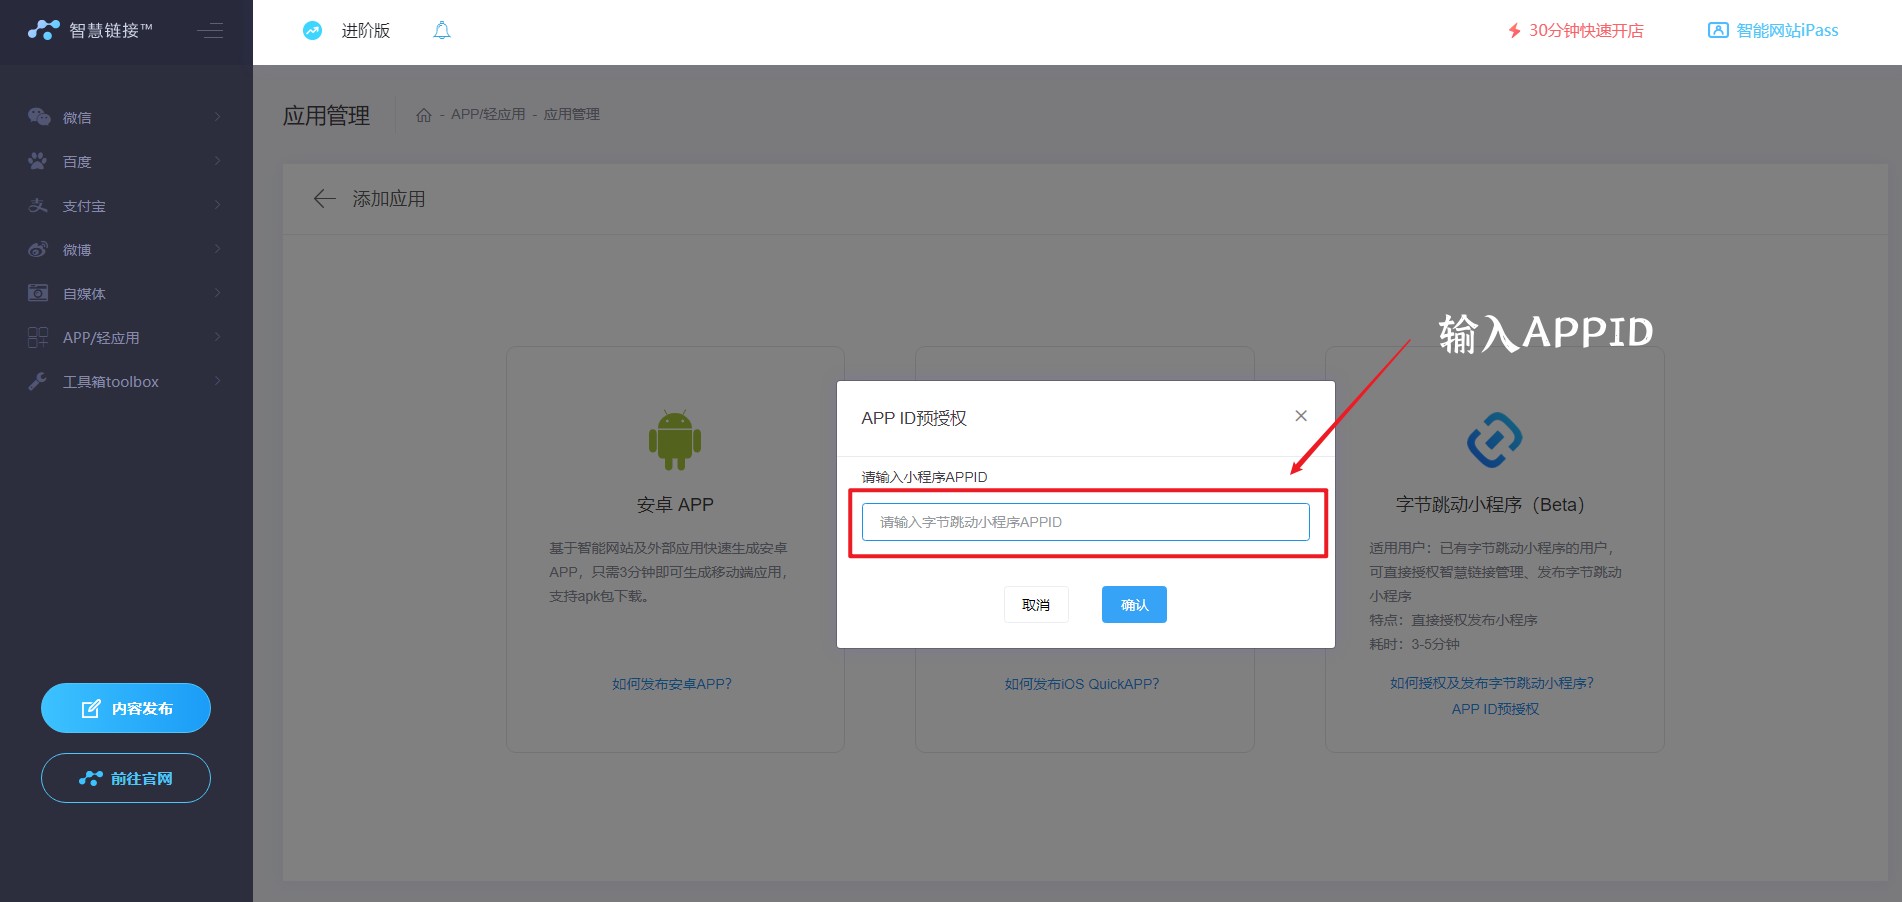This screenshot has height=902, width=1902.
Task: Click the toolbox wrench icon
Action: coord(38,381)
